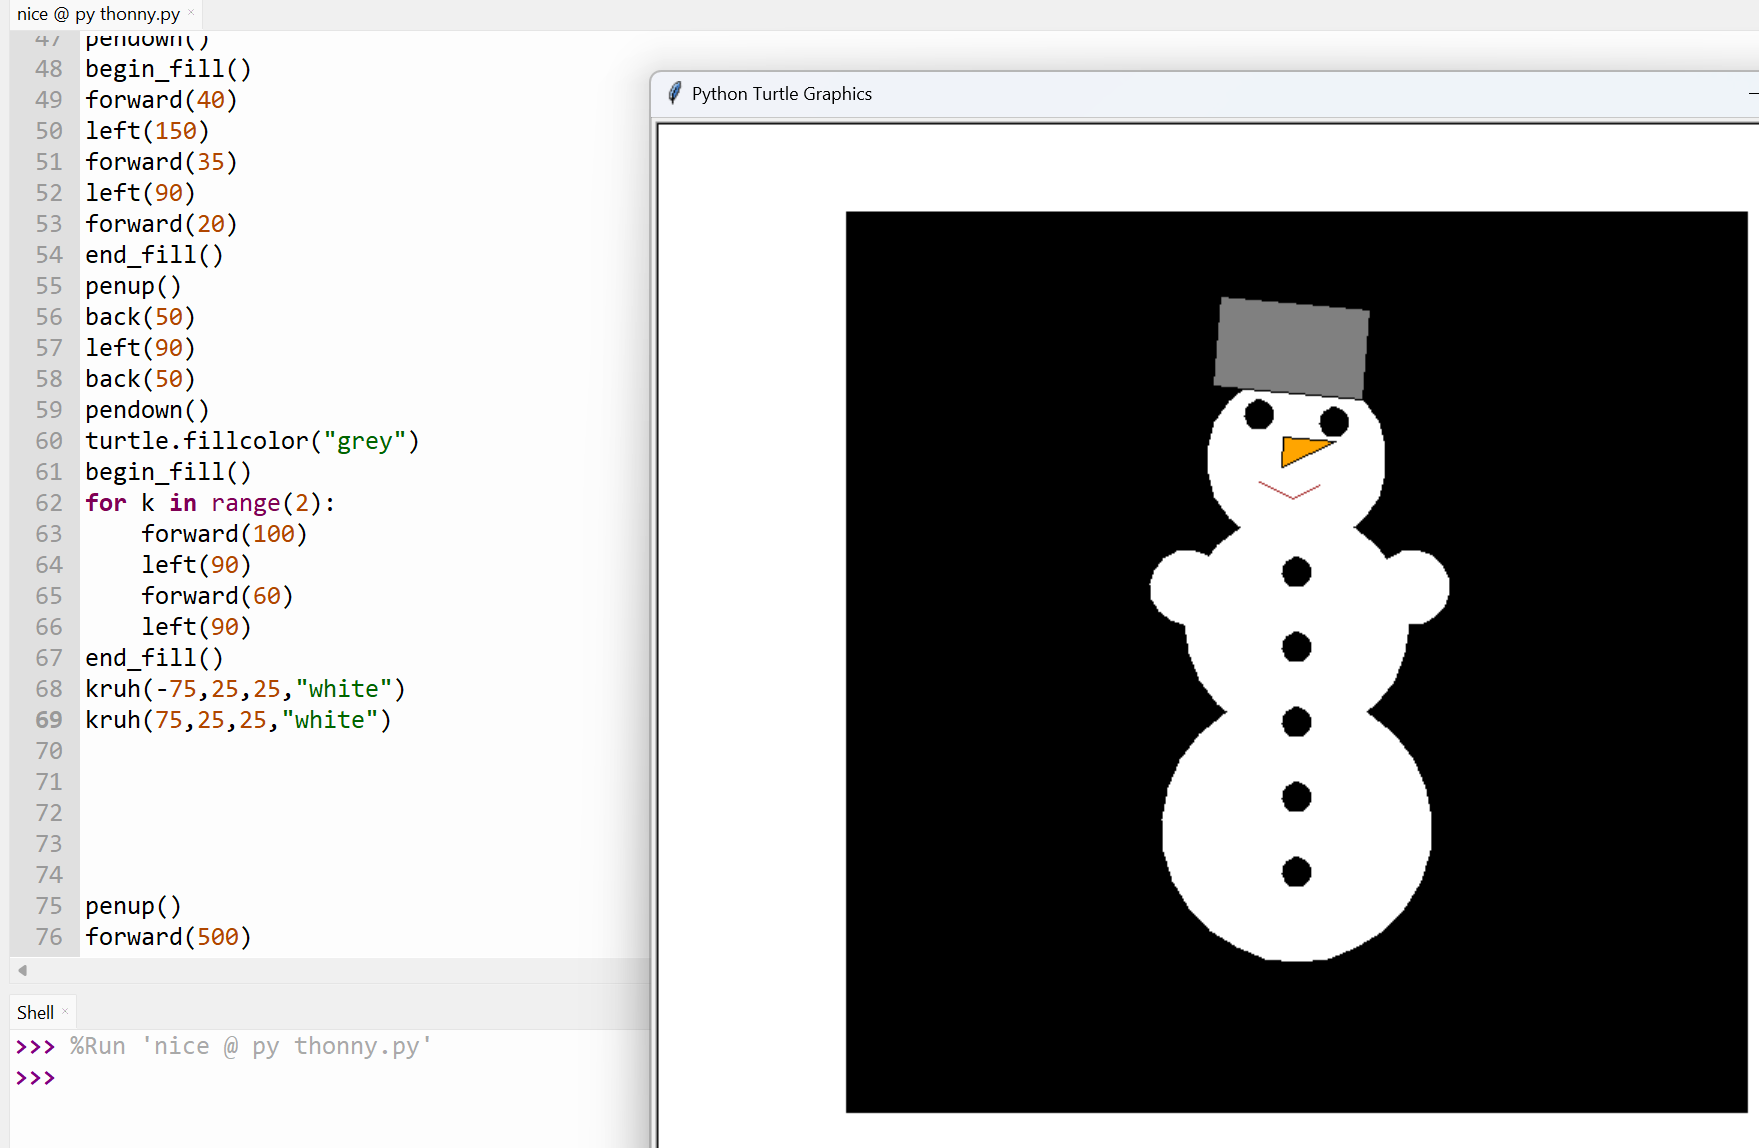
Task: Click the bottom black button on the snowman
Action: pos(1296,872)
